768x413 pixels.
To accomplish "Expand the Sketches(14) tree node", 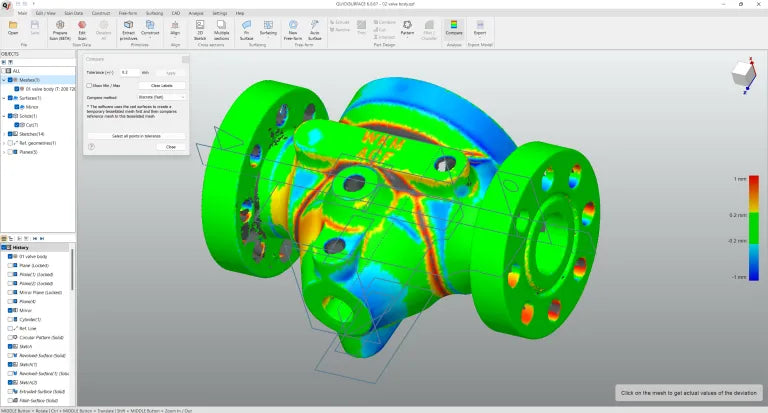I will 4,134.
